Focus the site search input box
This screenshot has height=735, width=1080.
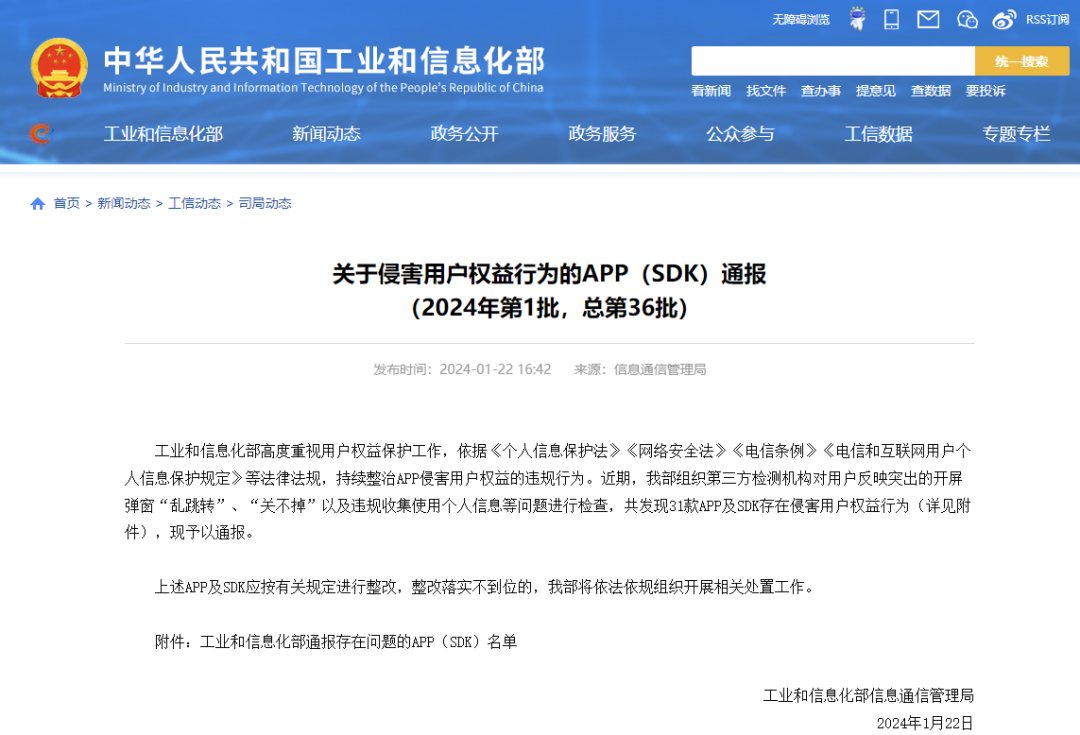click(x=833, y=61)
